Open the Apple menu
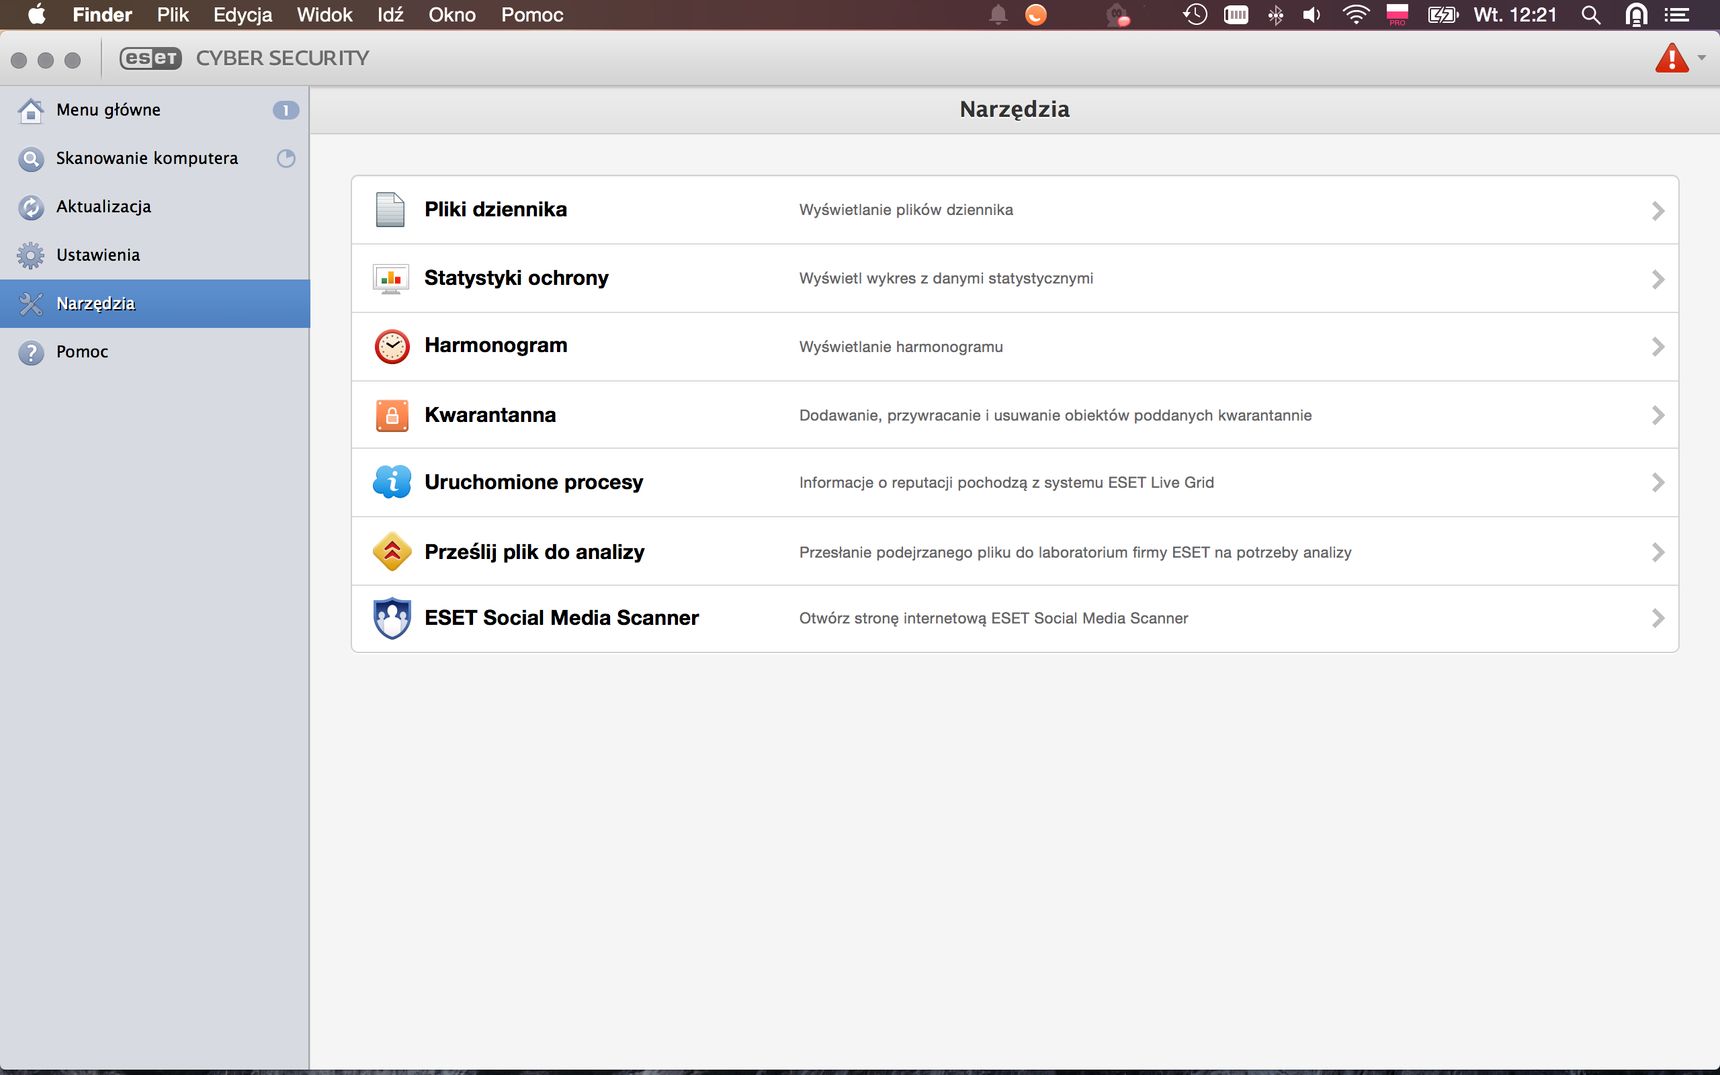This screenshot has width=1720, height=1075. tap(36, 14)
